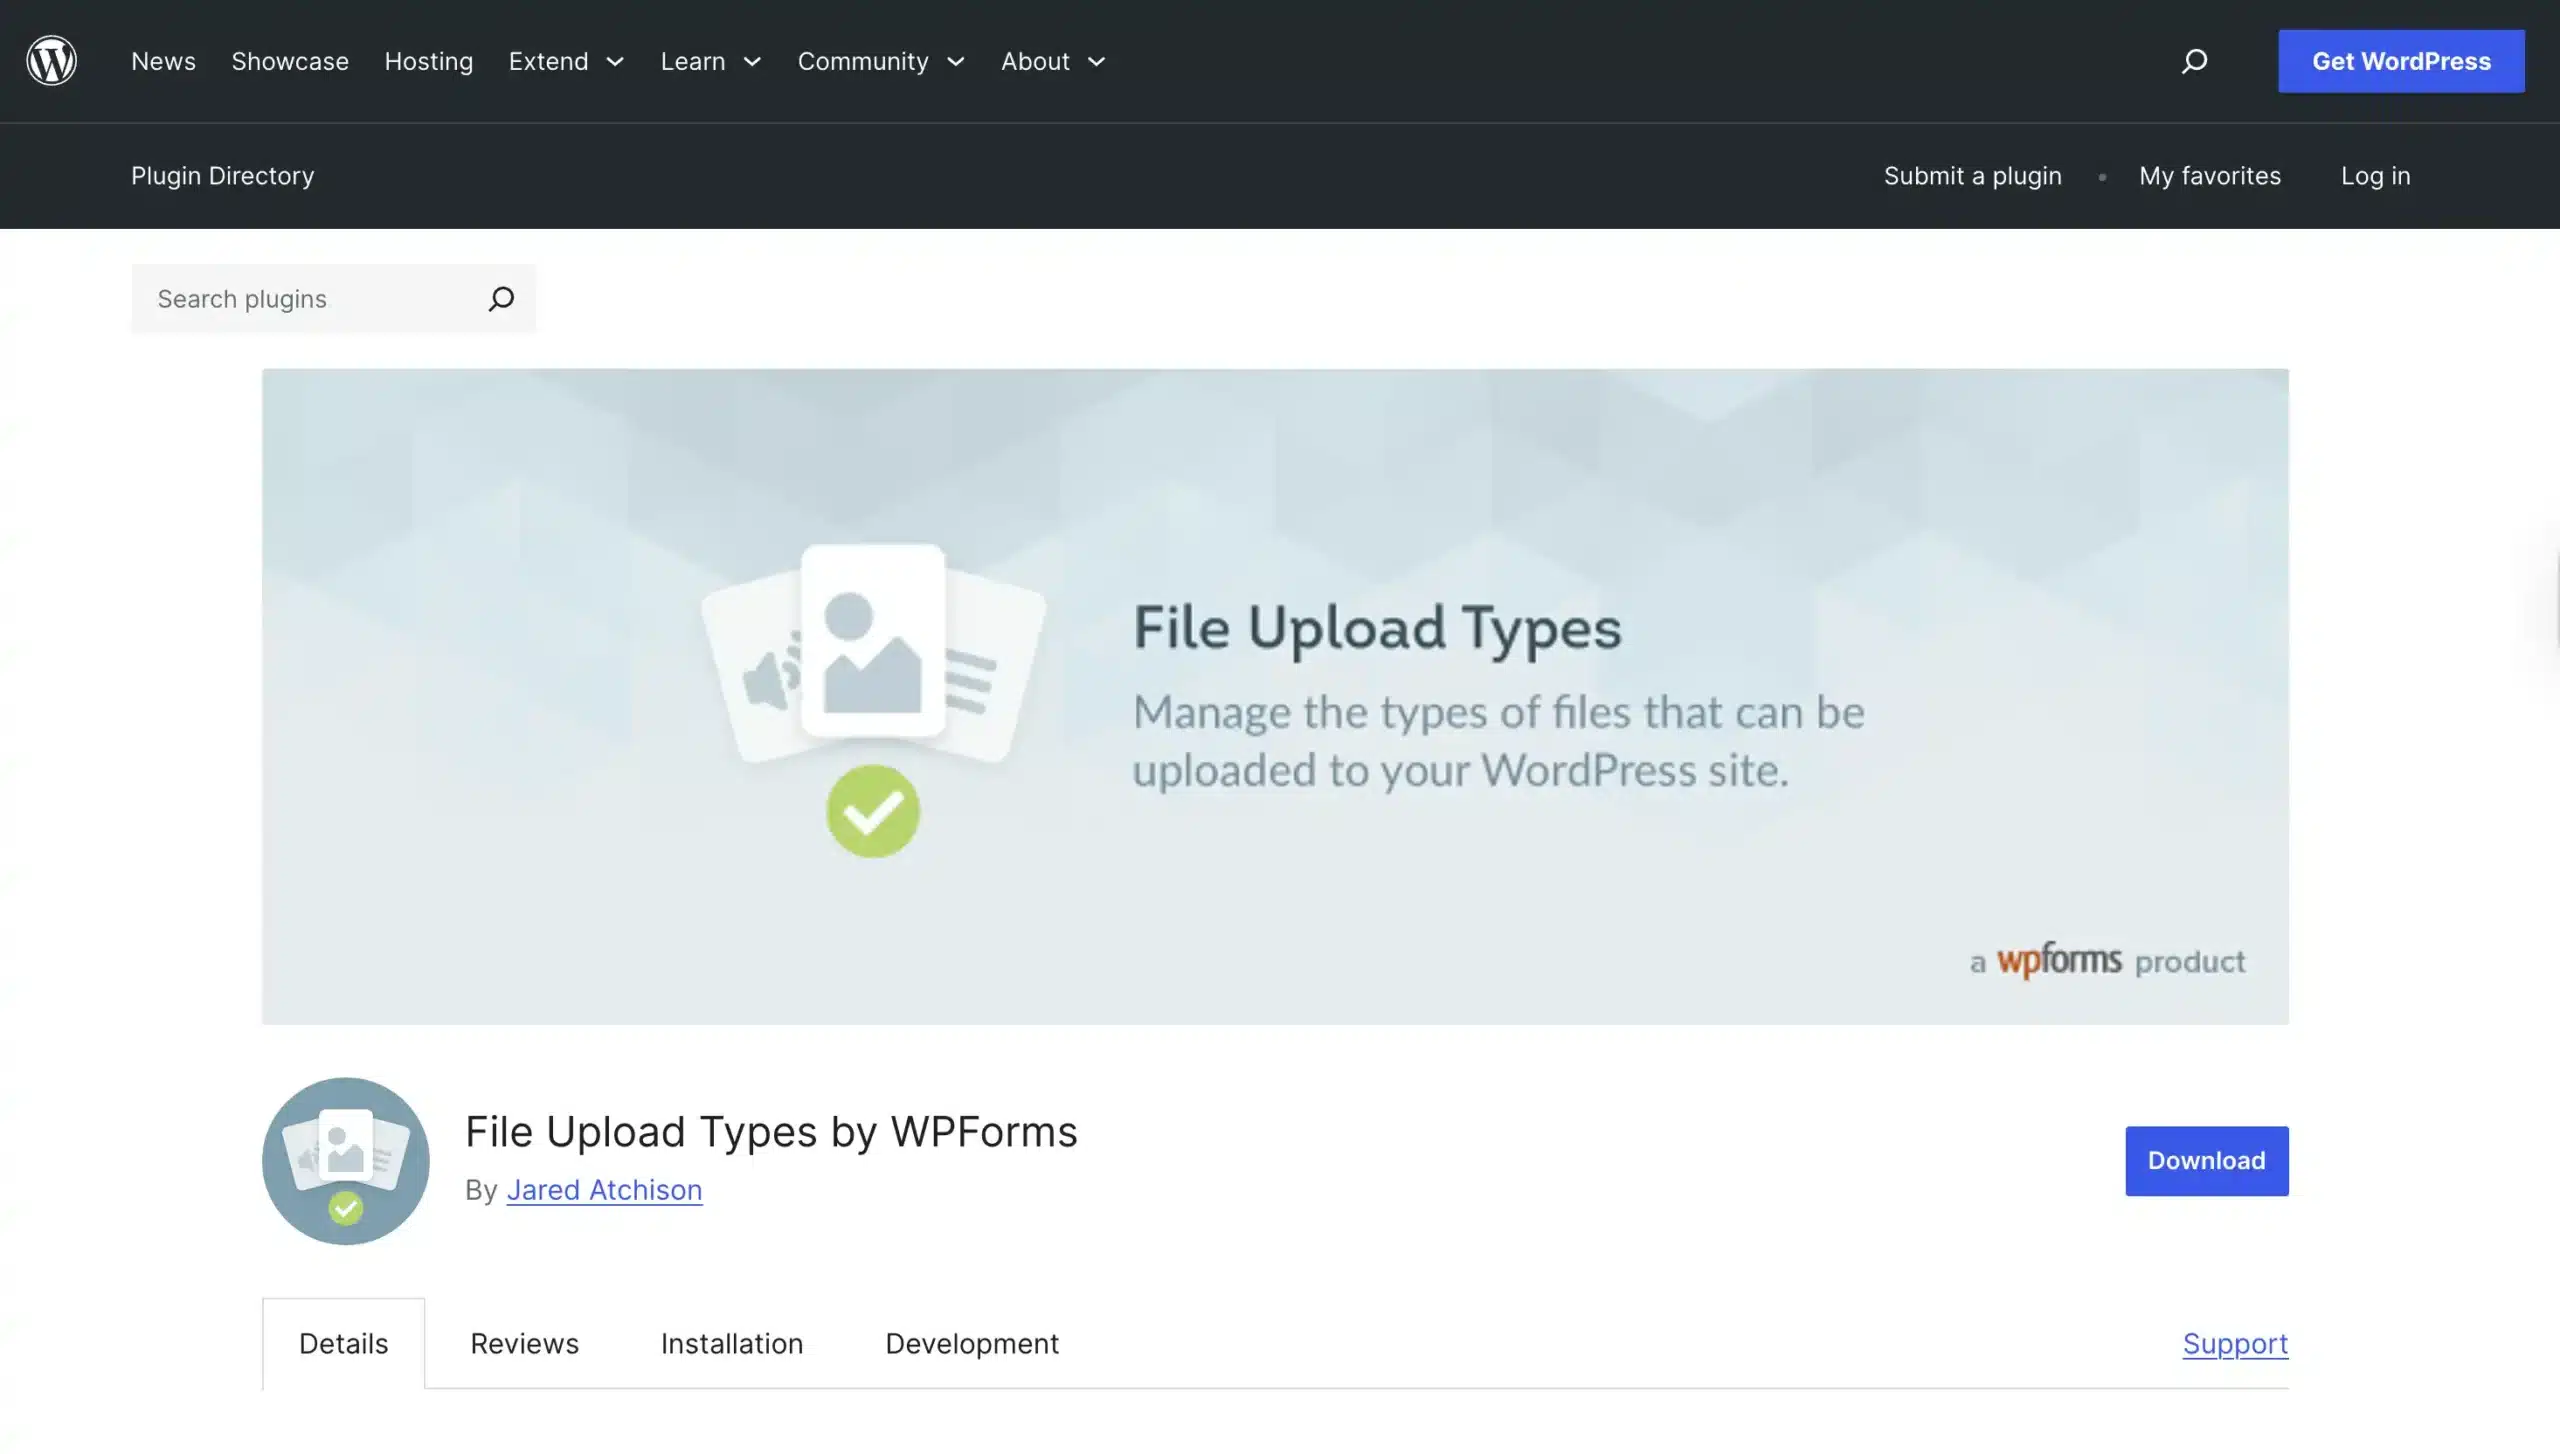Click the WordPress logo icon
The height and width of the screenshot is (1454, 2560).
point(51,61)
